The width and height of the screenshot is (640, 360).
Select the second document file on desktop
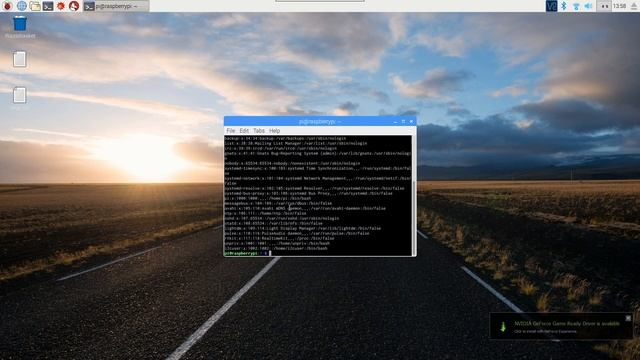pyautogui.click(x=20, y=95)
